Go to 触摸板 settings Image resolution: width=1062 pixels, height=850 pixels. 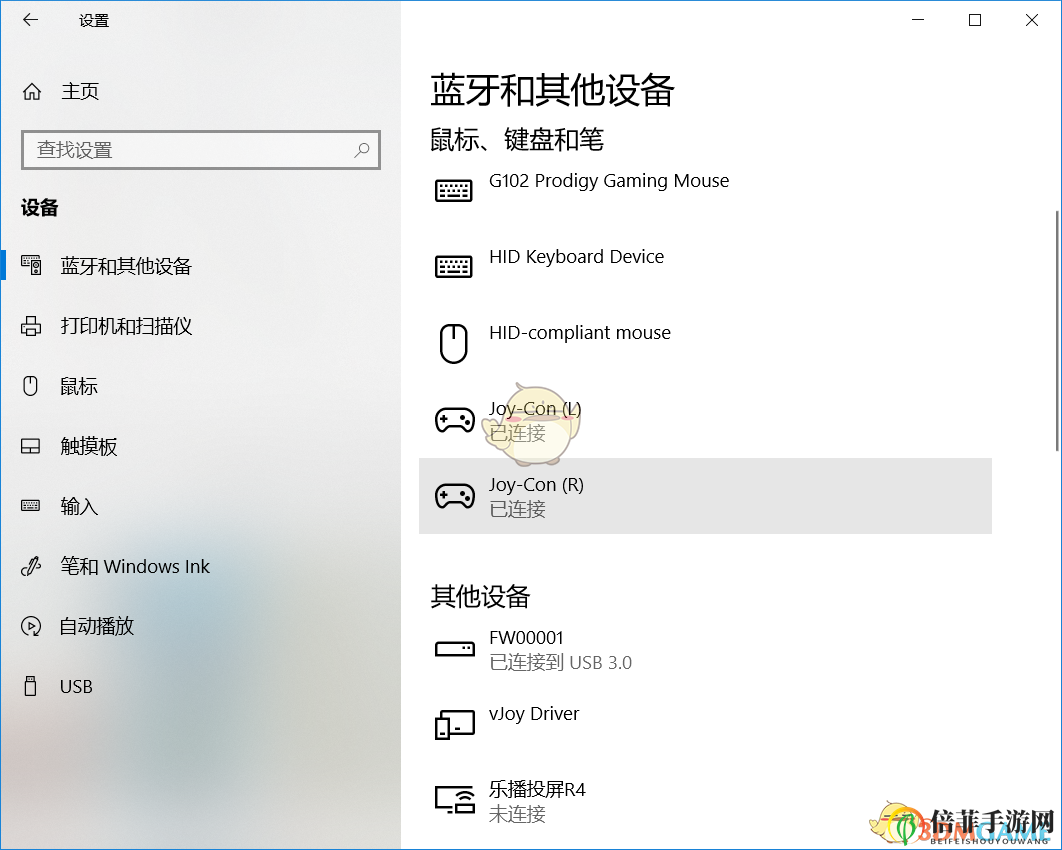tap(89, 447)
